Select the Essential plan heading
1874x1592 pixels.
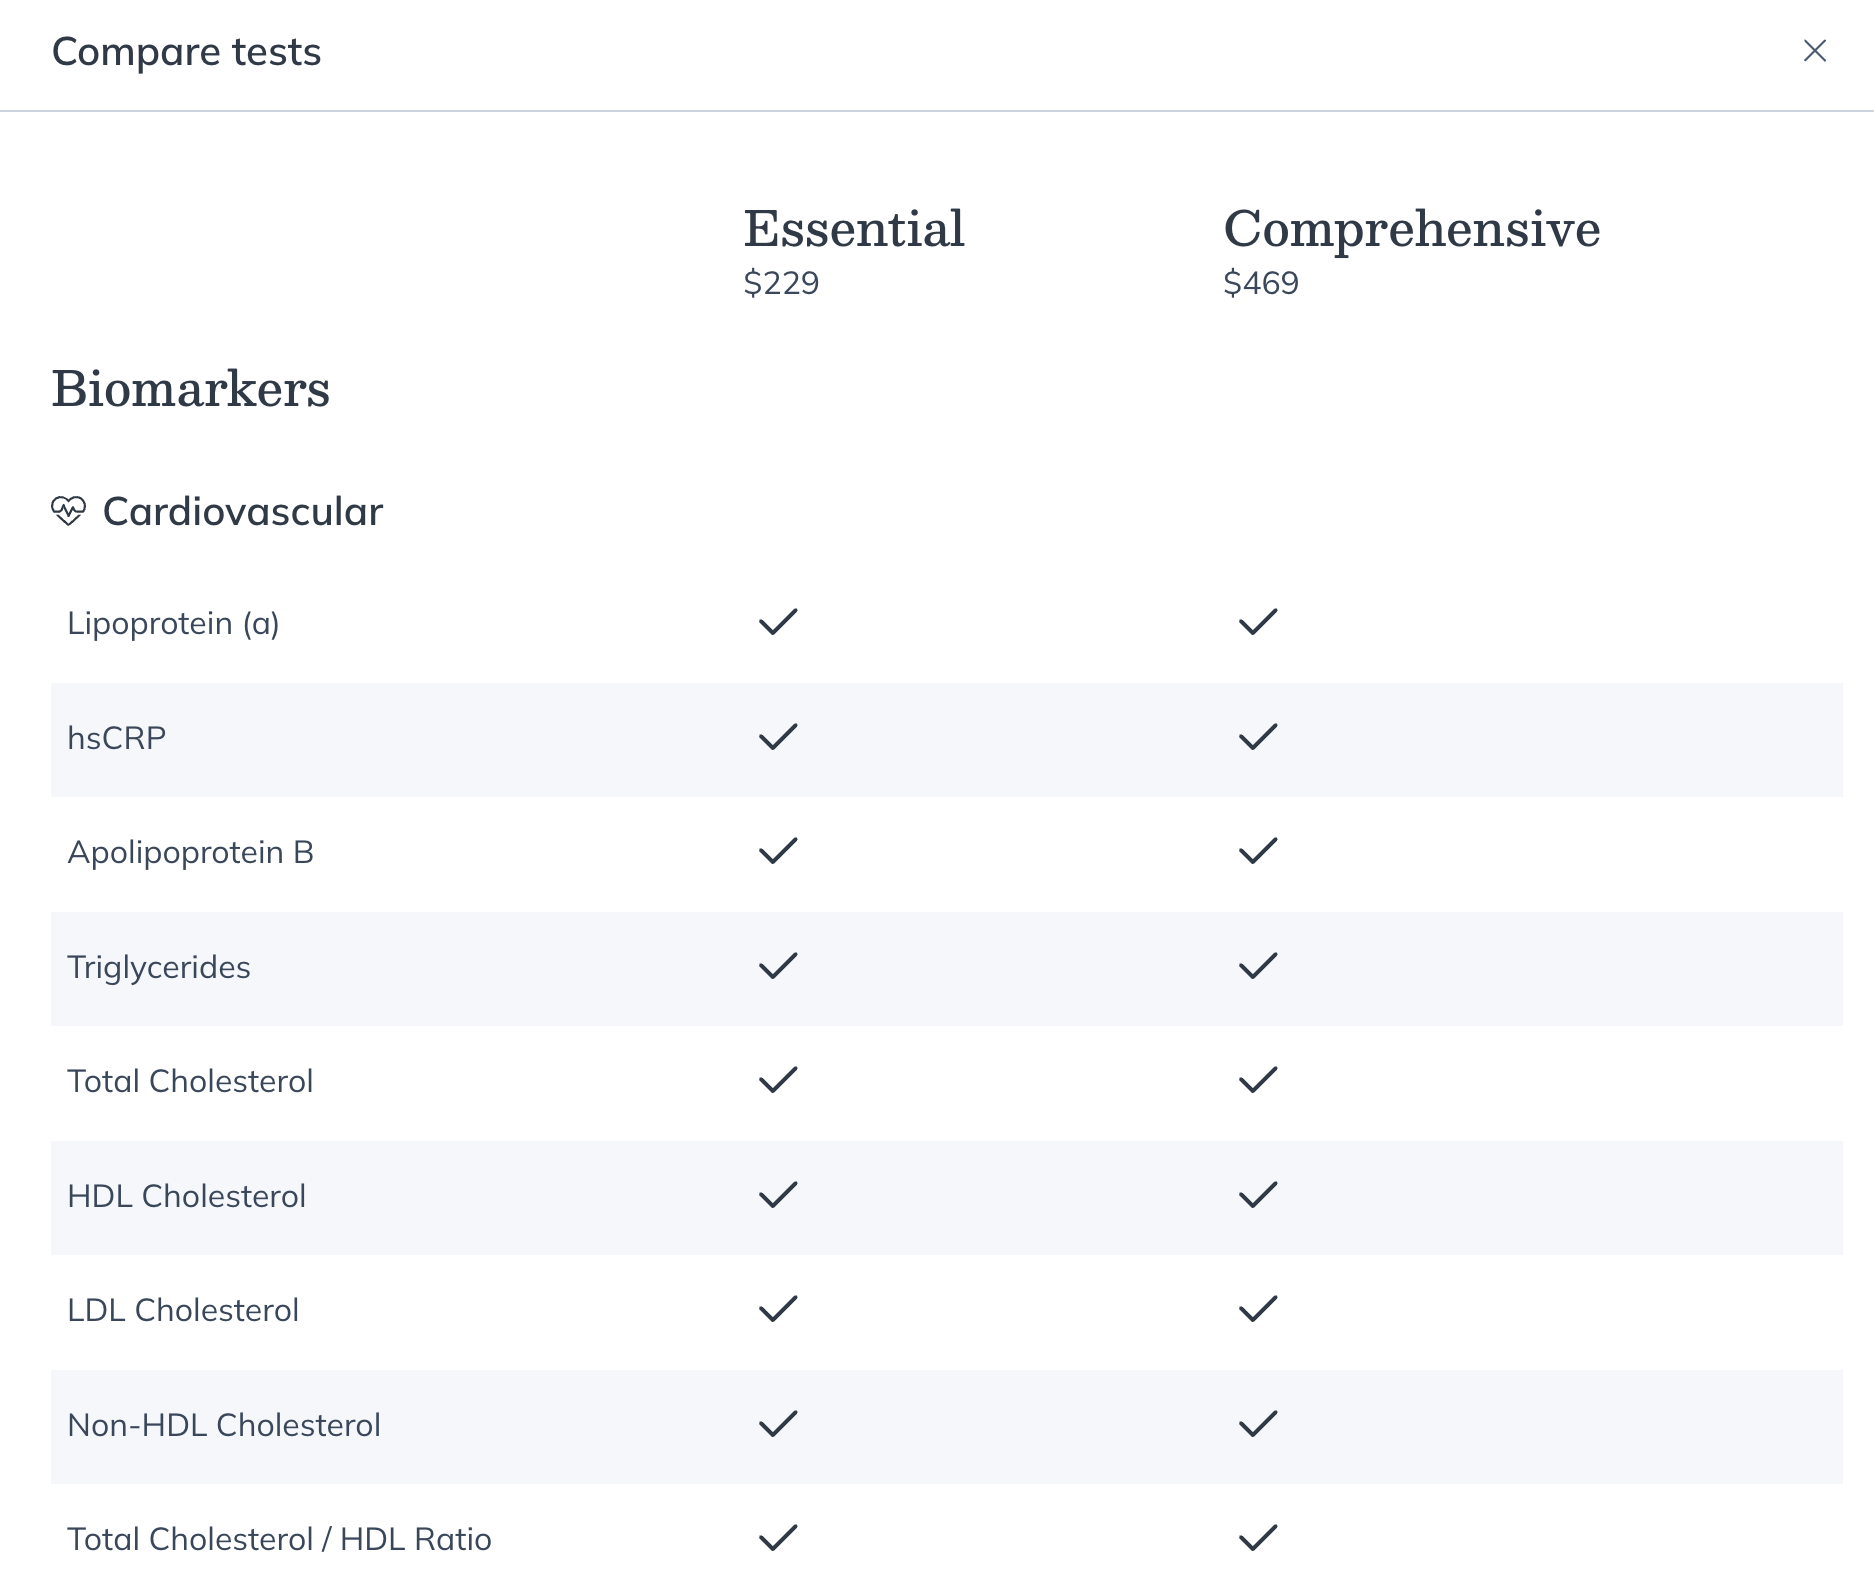pos(854,229)
